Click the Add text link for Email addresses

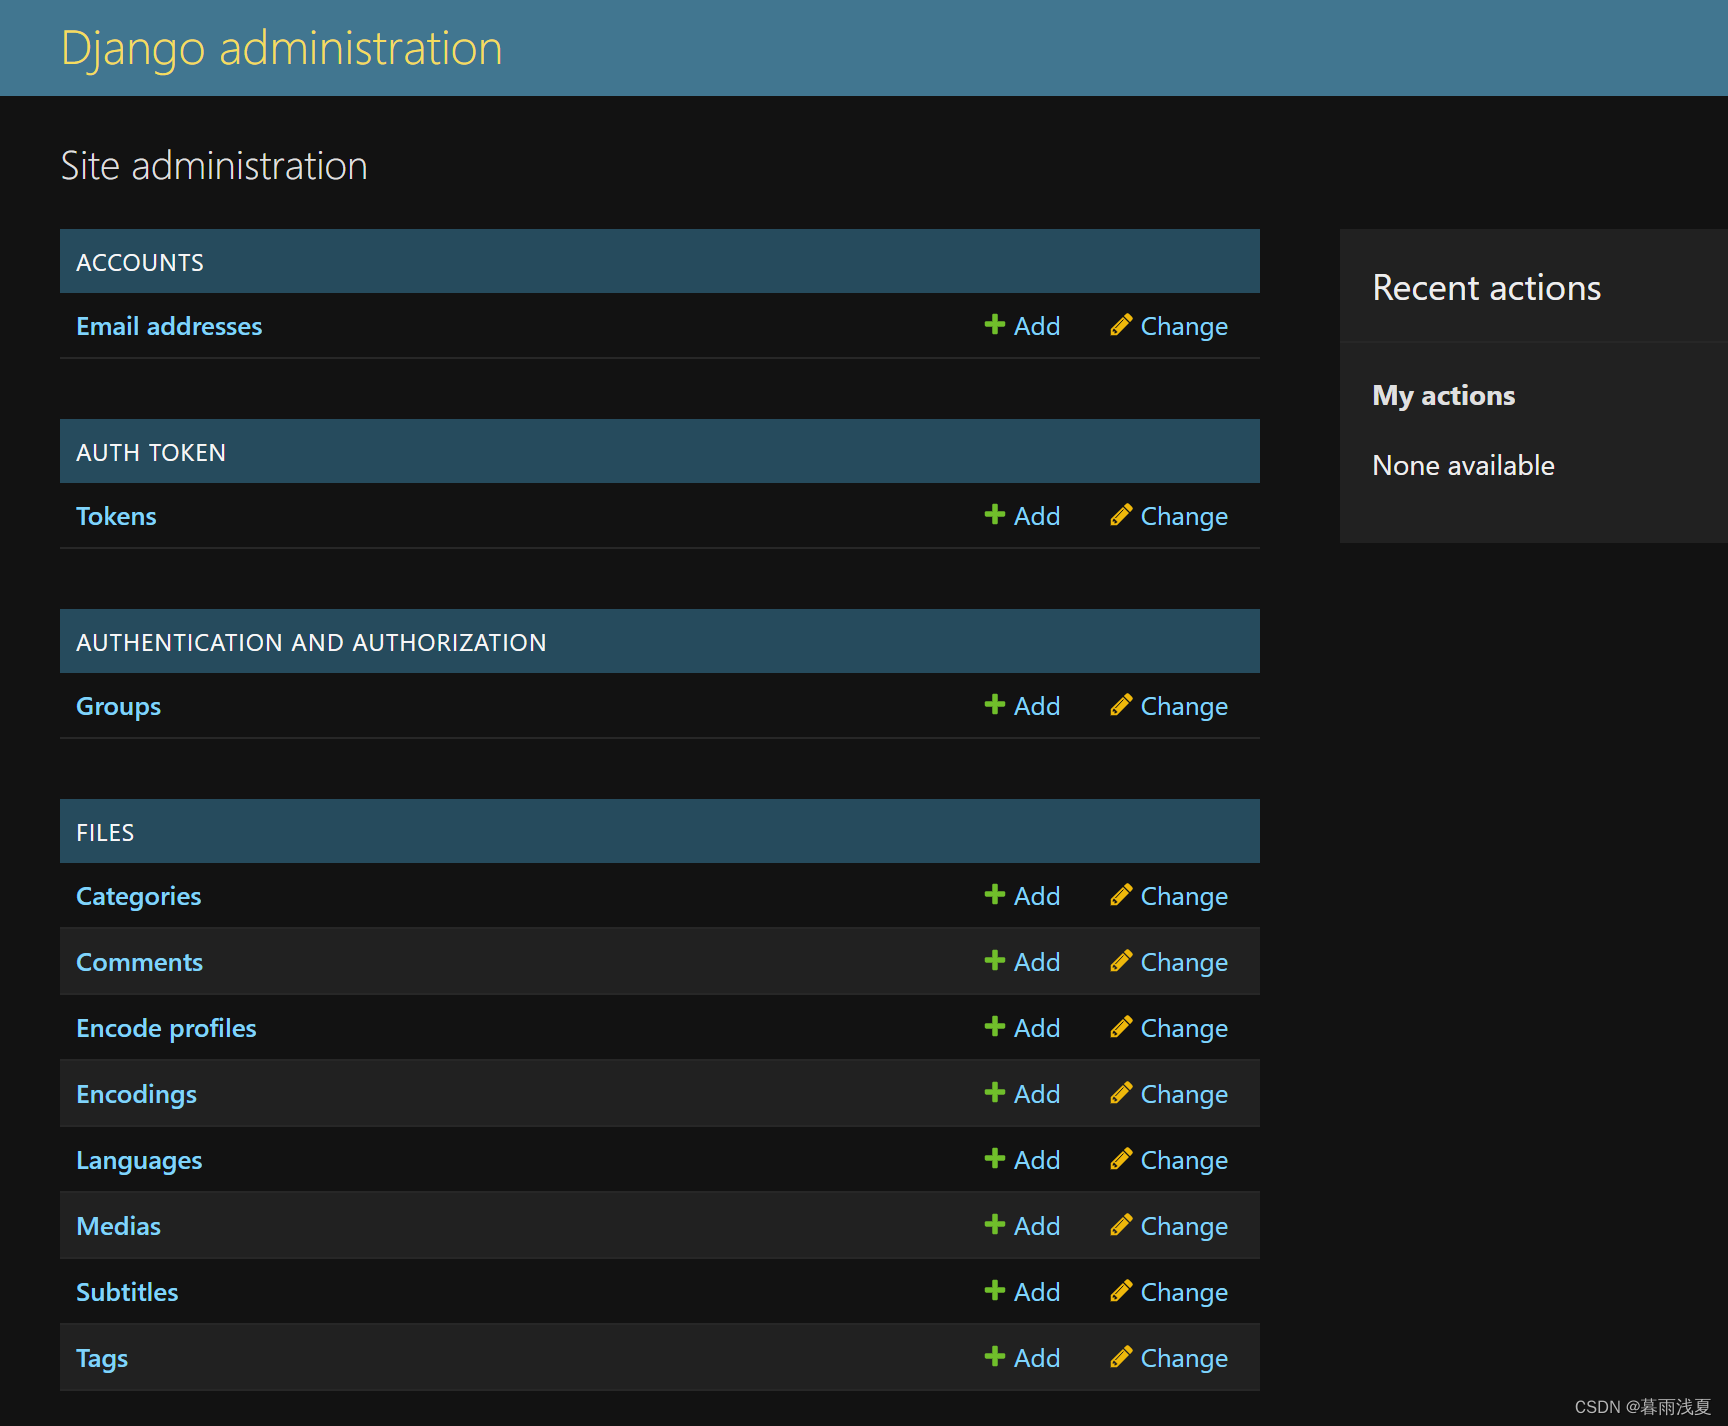tap(1037, 326)
